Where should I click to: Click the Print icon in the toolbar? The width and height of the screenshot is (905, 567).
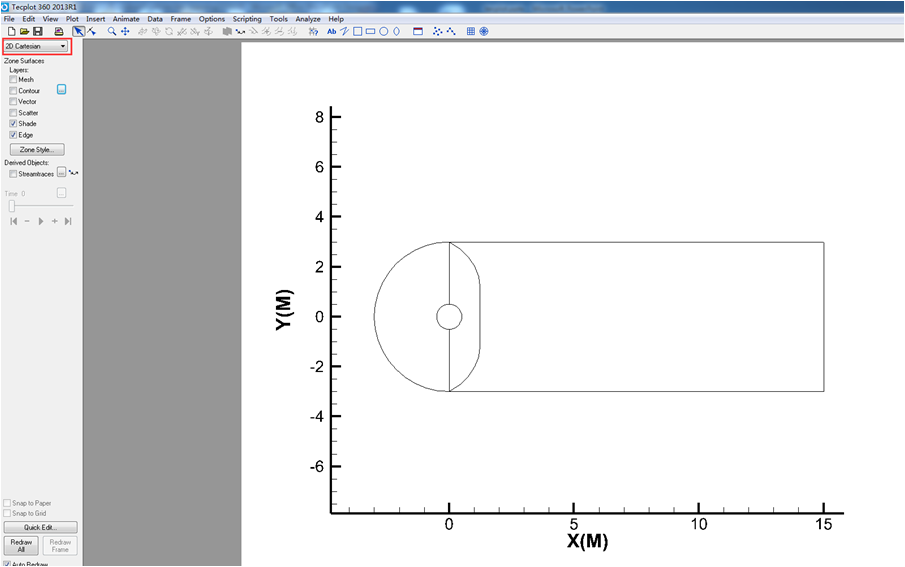(58, 31)
